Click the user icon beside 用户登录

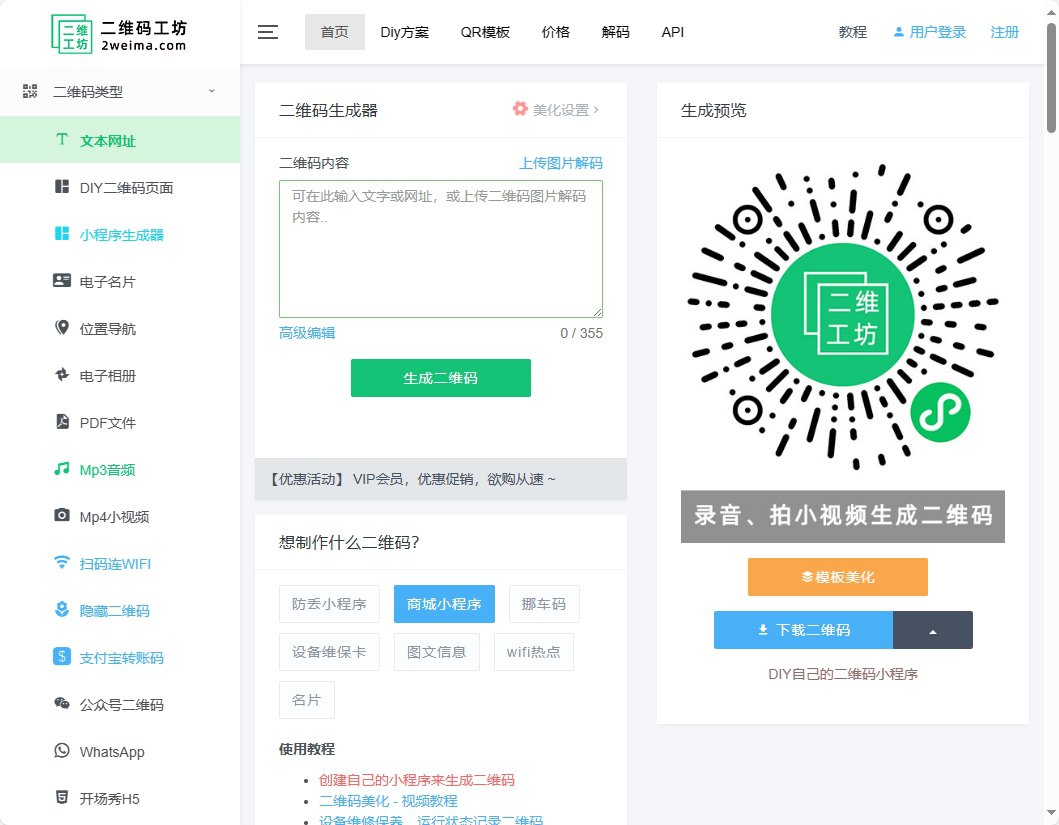899,32
